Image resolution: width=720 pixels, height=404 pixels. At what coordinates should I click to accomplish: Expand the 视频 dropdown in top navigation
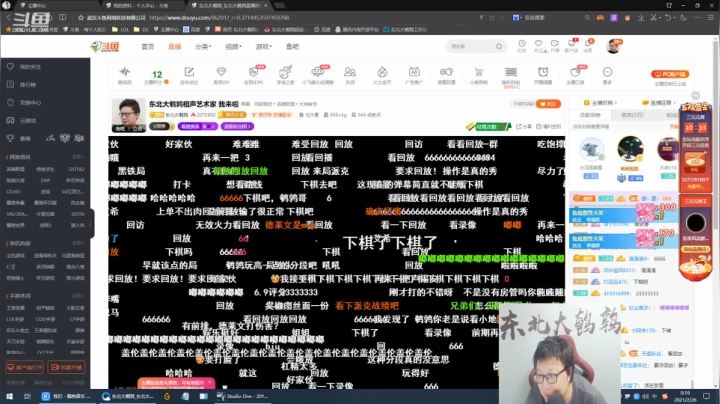click(233, 46)
